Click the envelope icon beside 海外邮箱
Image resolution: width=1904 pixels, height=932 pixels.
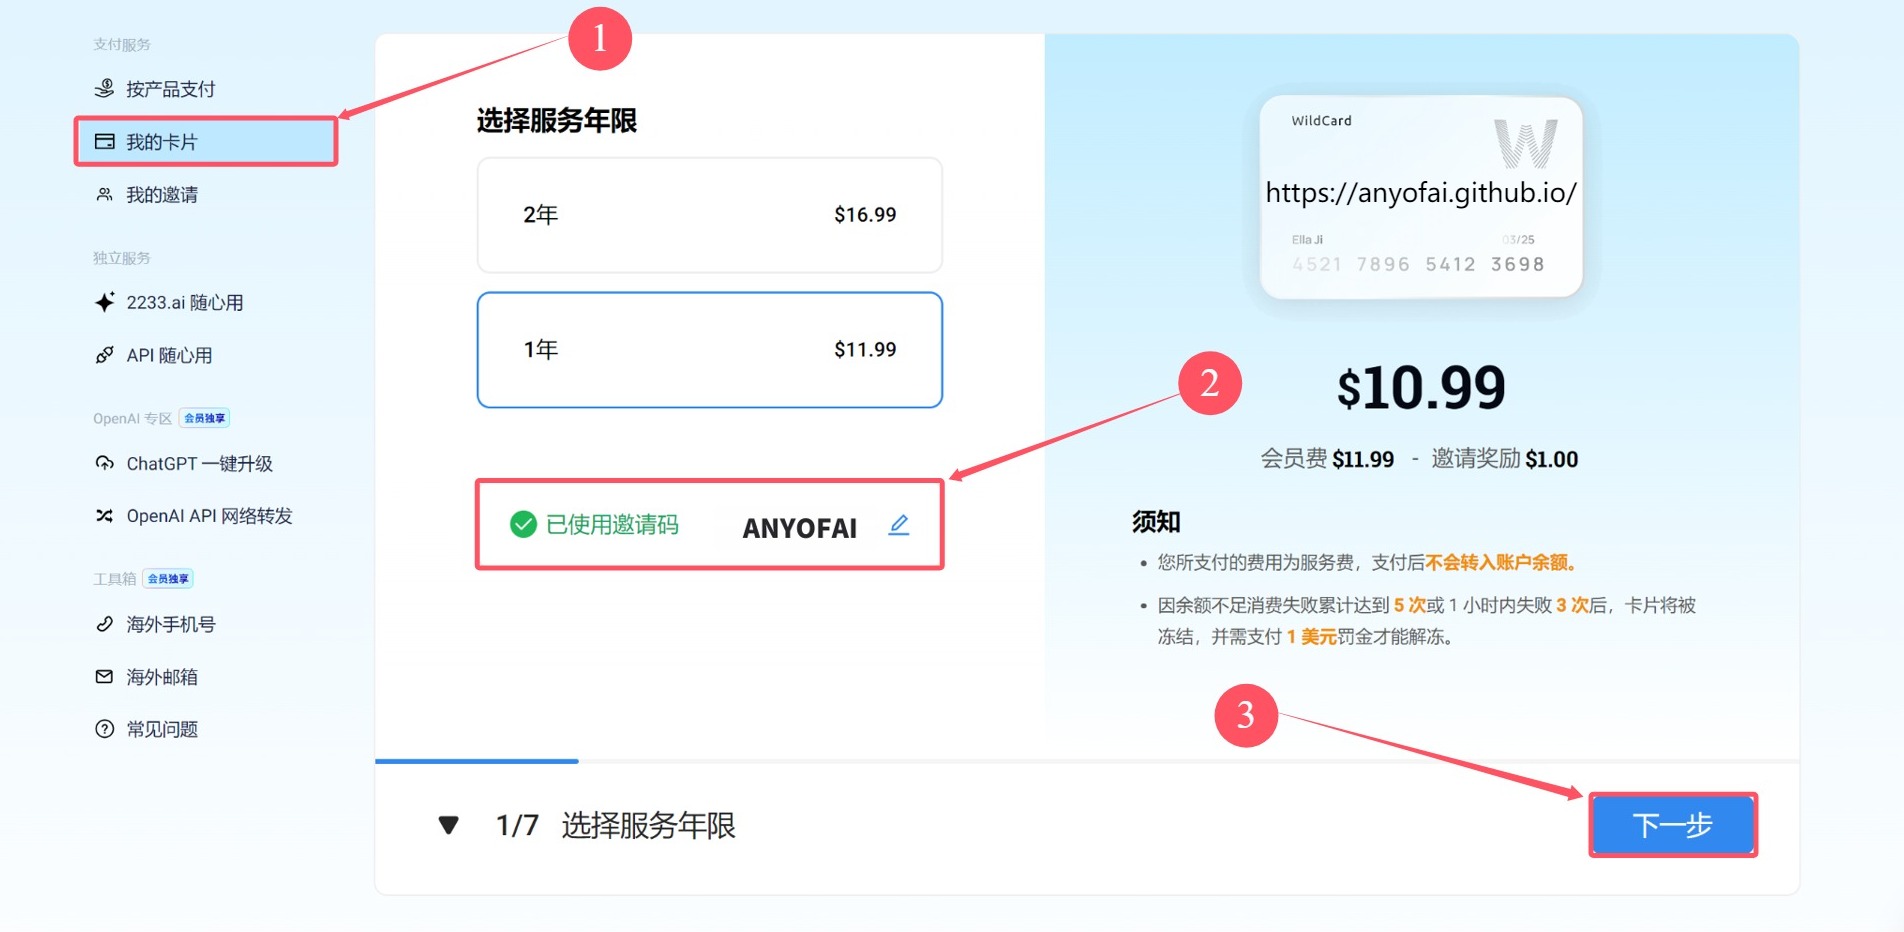[x=104, y=677]
